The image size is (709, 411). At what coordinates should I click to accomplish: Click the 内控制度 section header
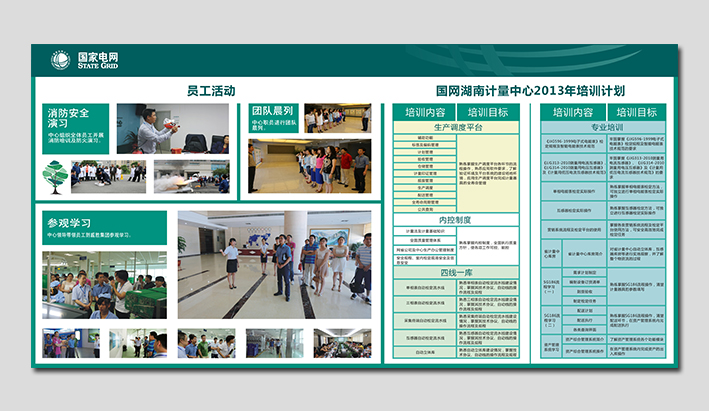[x=455, y=220]
